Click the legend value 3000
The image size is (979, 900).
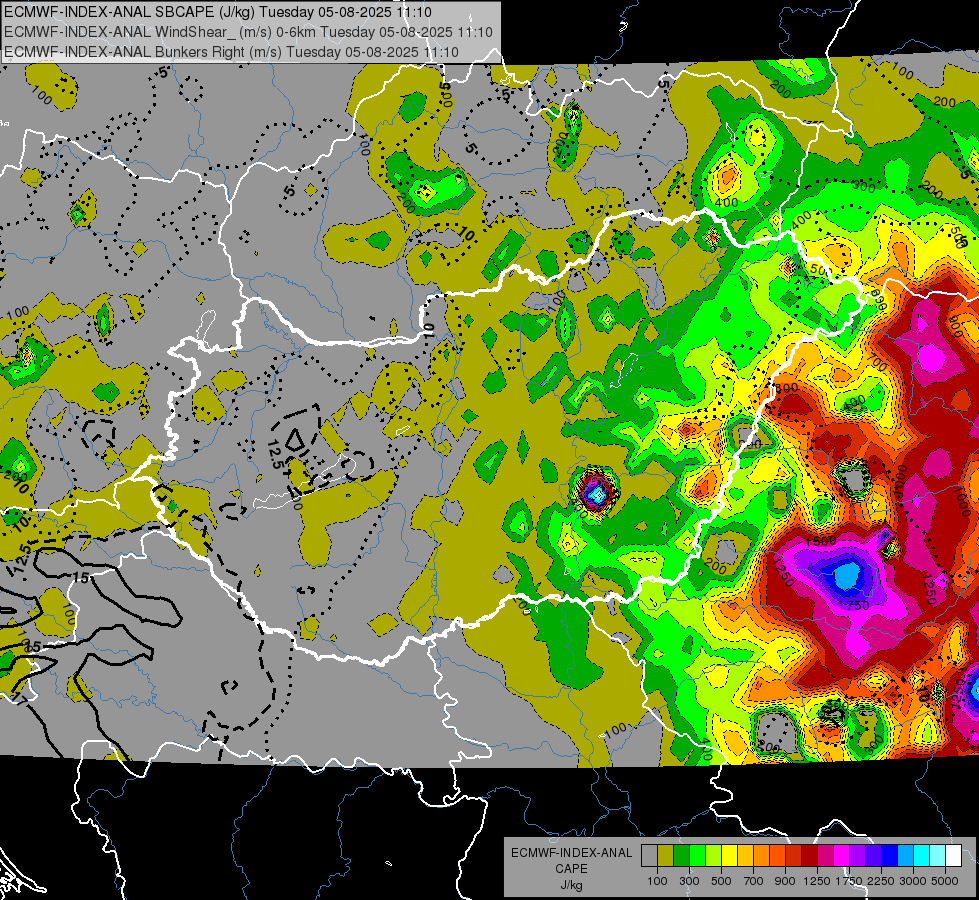(912, 881)
